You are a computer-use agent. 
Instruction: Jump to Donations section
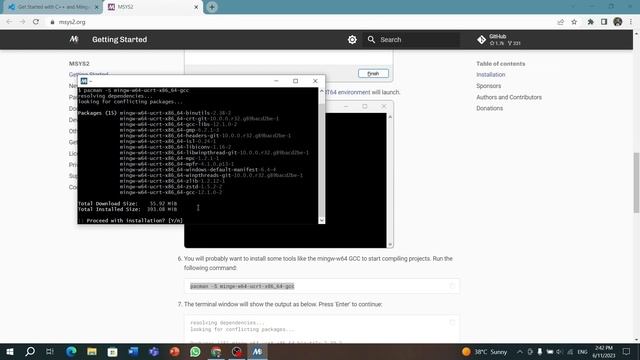click(x=489, y=108)
